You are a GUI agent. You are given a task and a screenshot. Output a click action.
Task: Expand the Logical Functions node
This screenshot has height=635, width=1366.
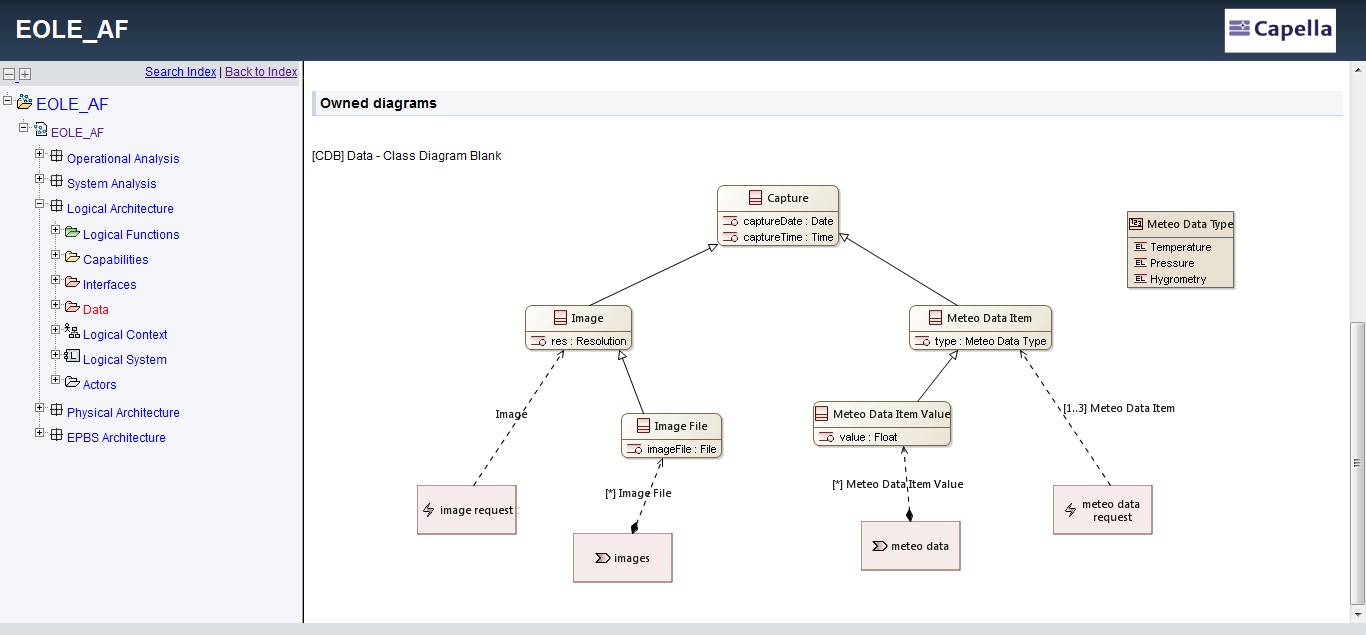point(56,230)
